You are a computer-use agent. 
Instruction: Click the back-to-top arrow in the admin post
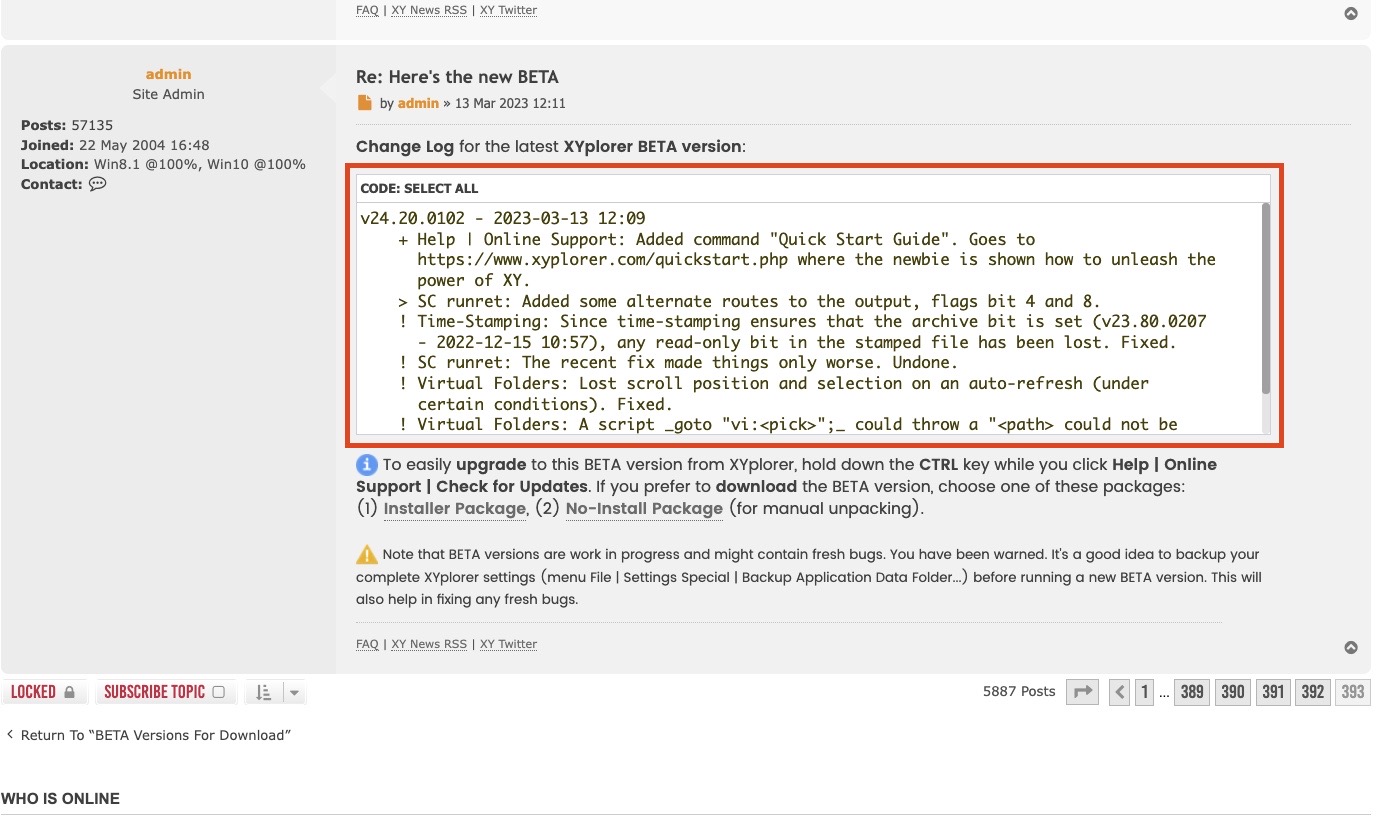1351,648
